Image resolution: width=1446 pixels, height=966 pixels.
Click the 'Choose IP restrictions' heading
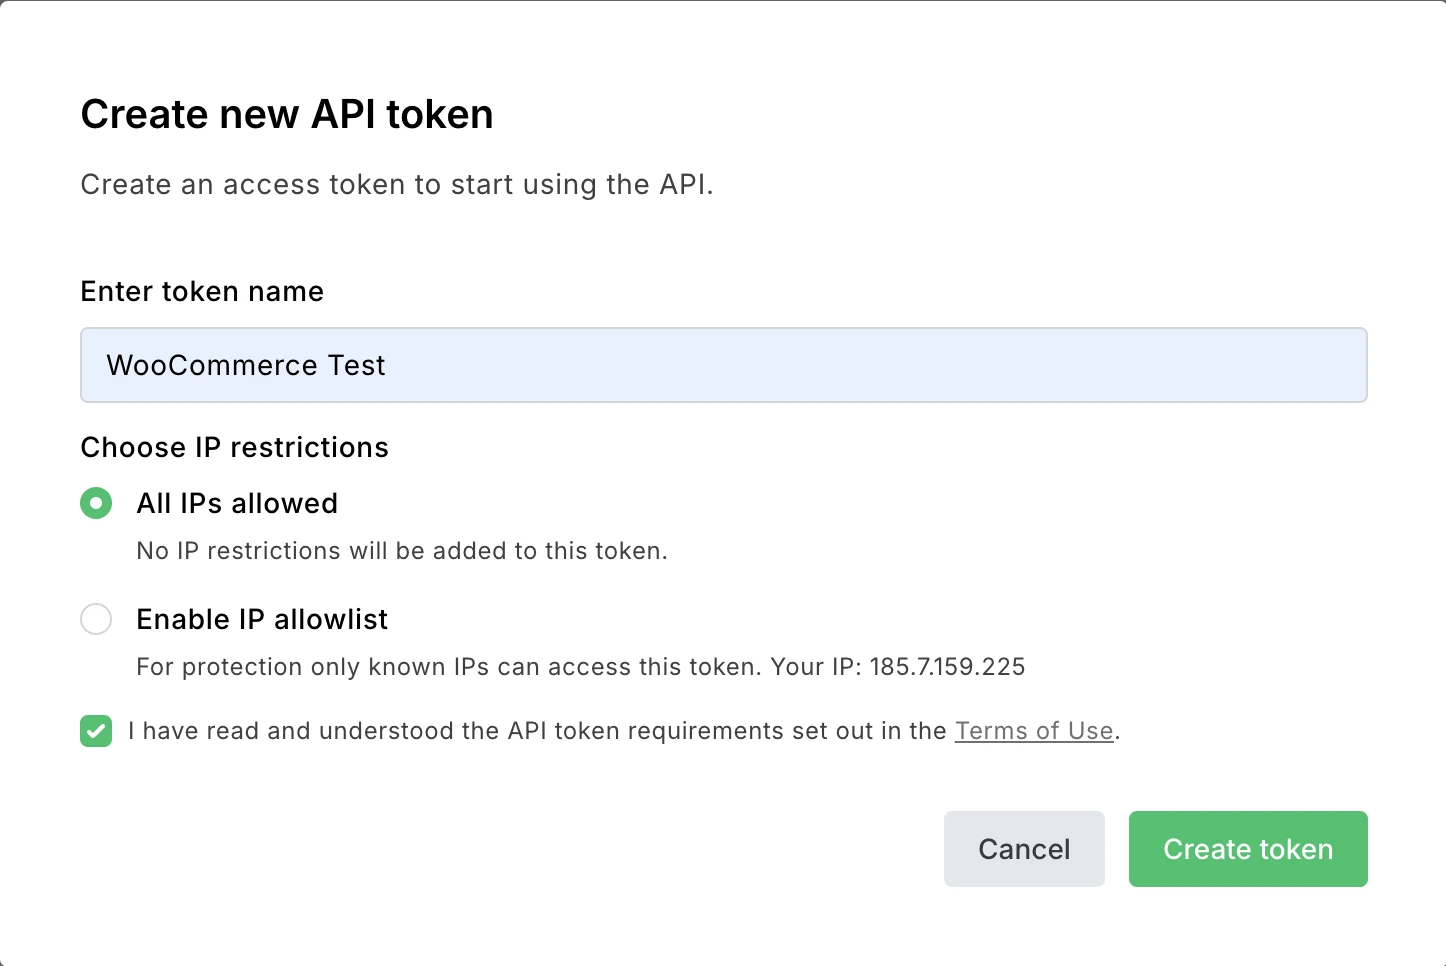(234, 447)
